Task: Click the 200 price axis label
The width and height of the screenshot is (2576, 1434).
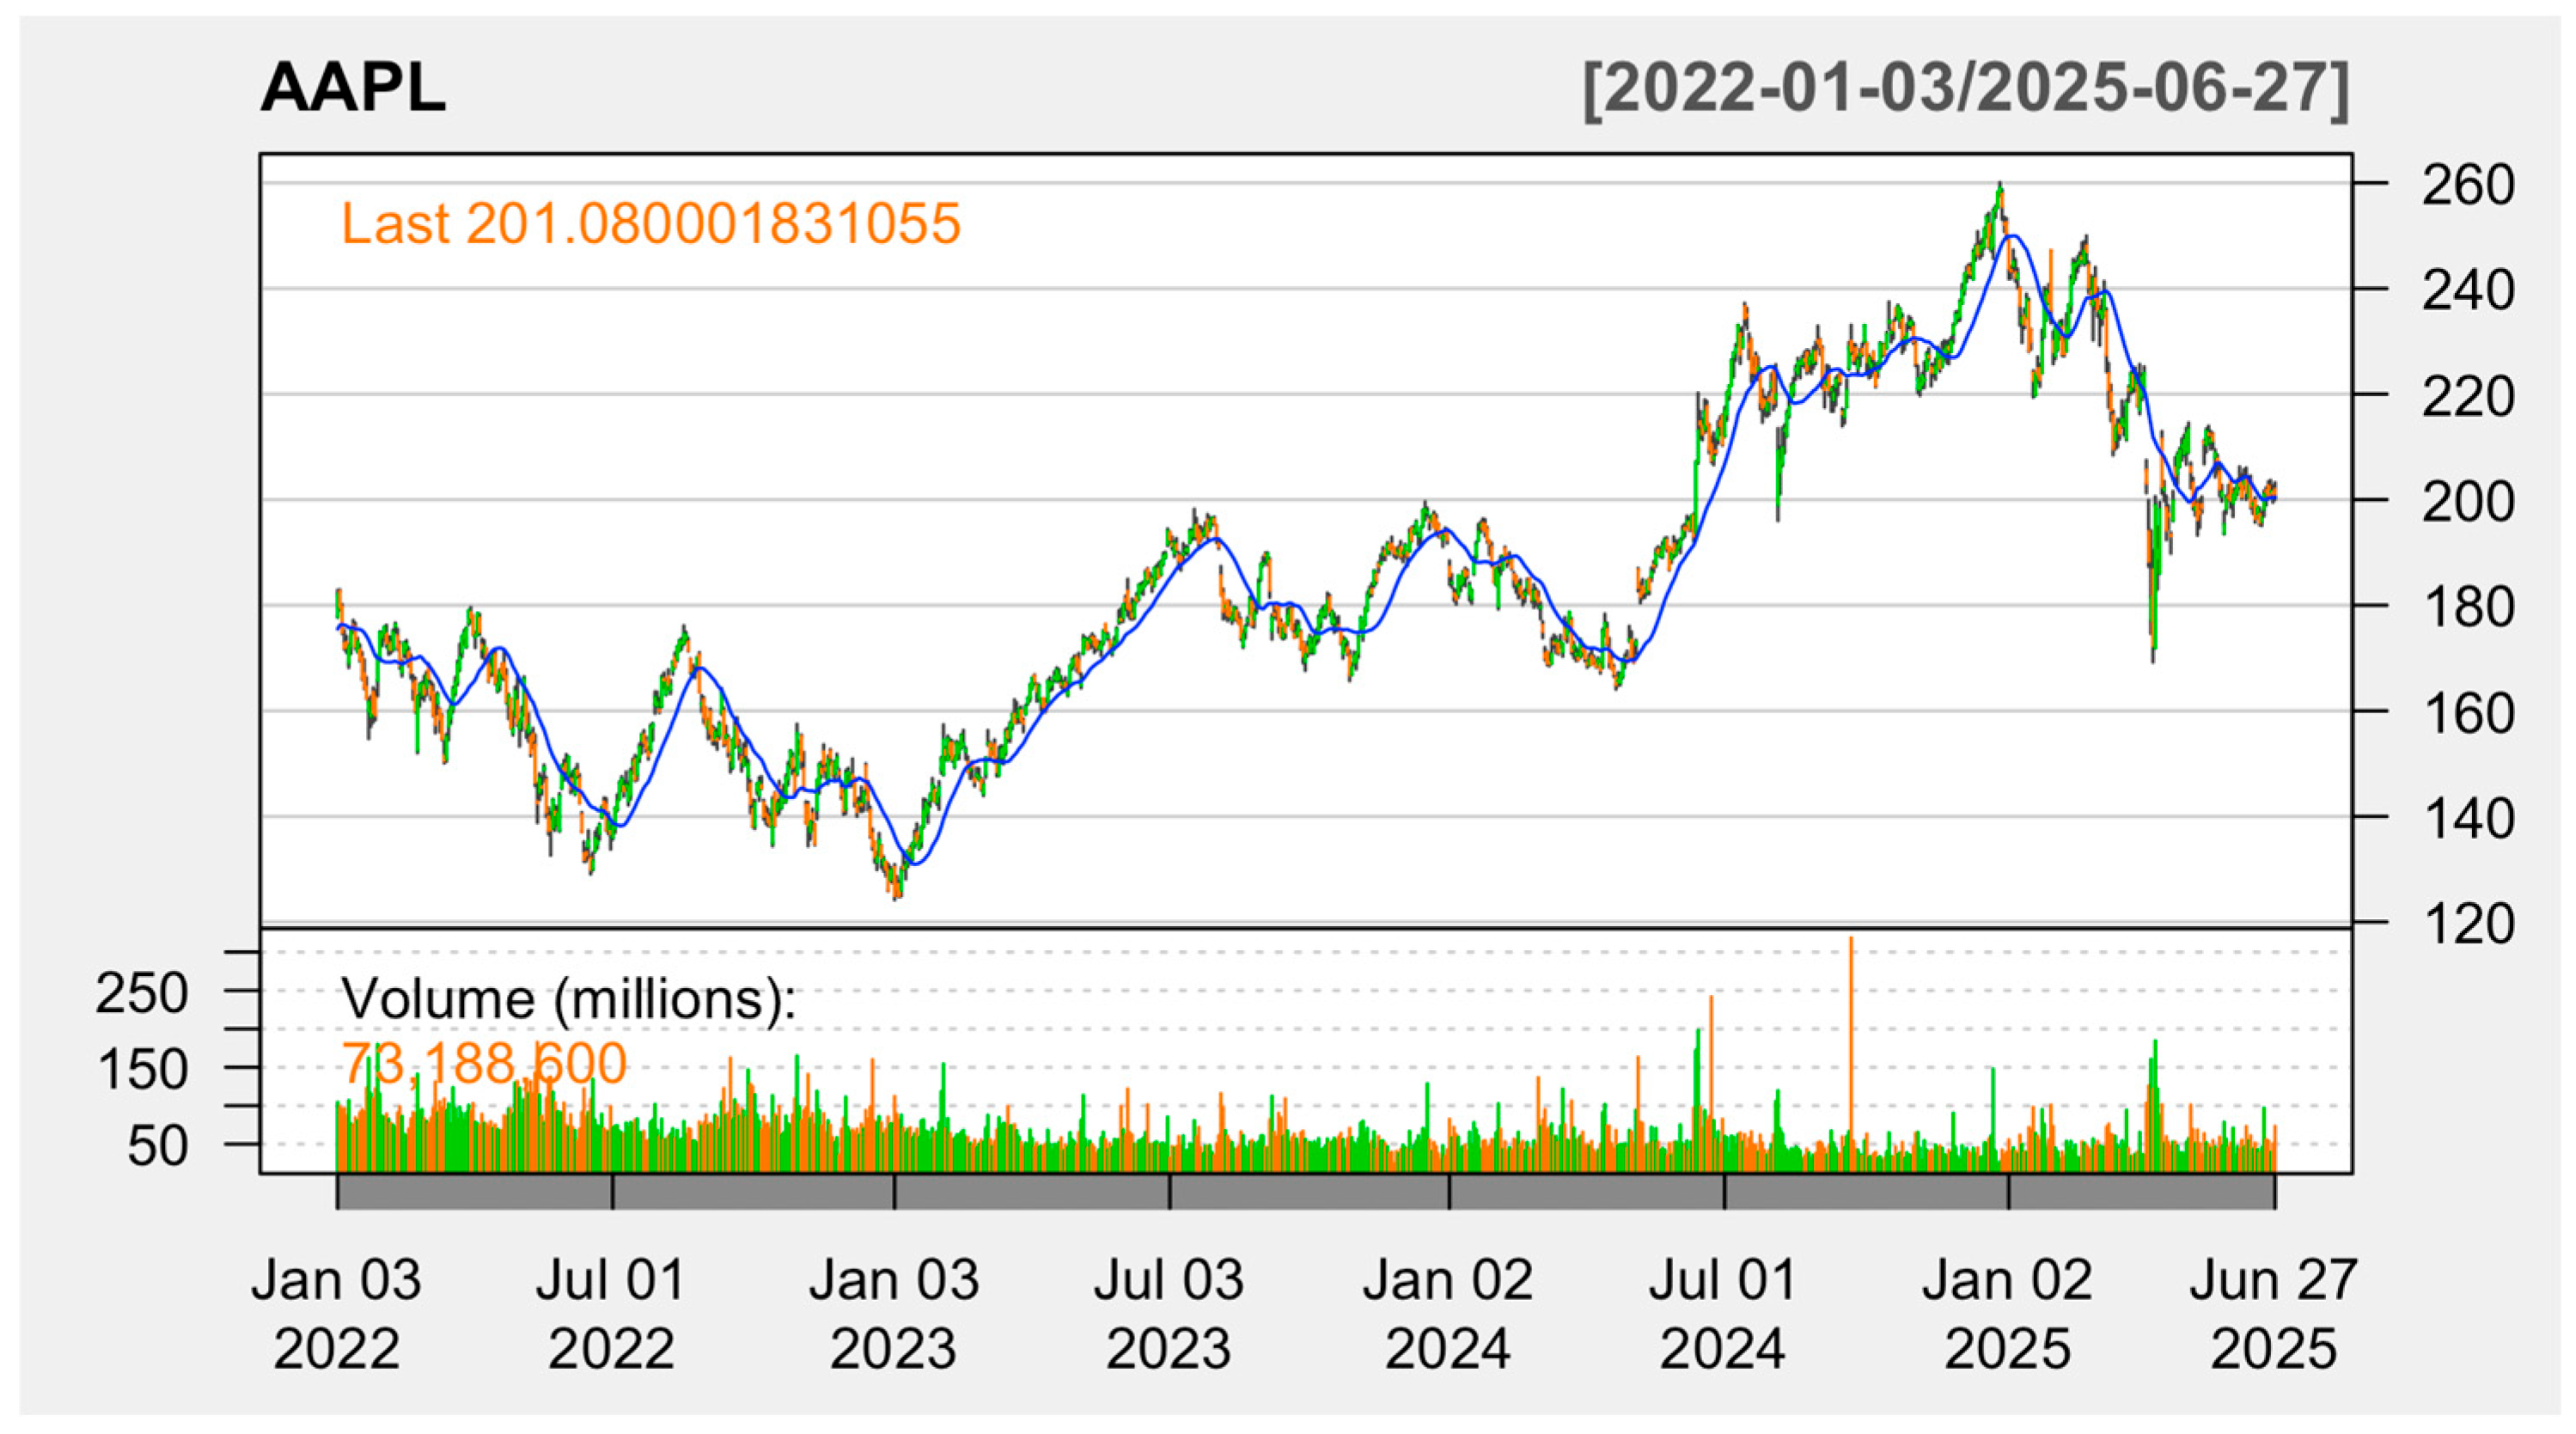Action: (x=2467, y=502)
